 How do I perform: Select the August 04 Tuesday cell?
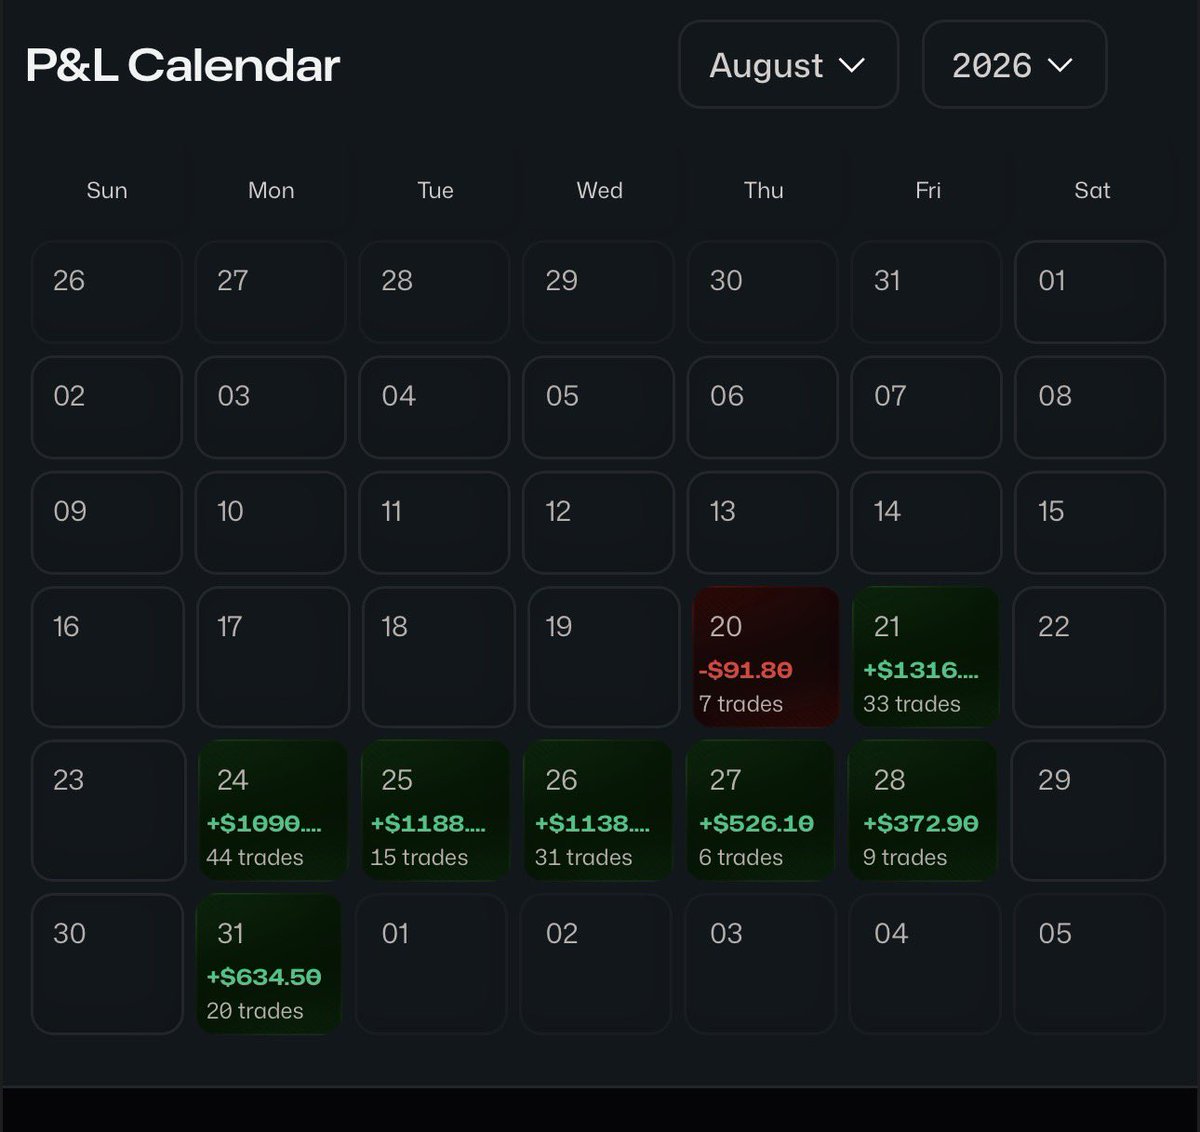point(435,407)
